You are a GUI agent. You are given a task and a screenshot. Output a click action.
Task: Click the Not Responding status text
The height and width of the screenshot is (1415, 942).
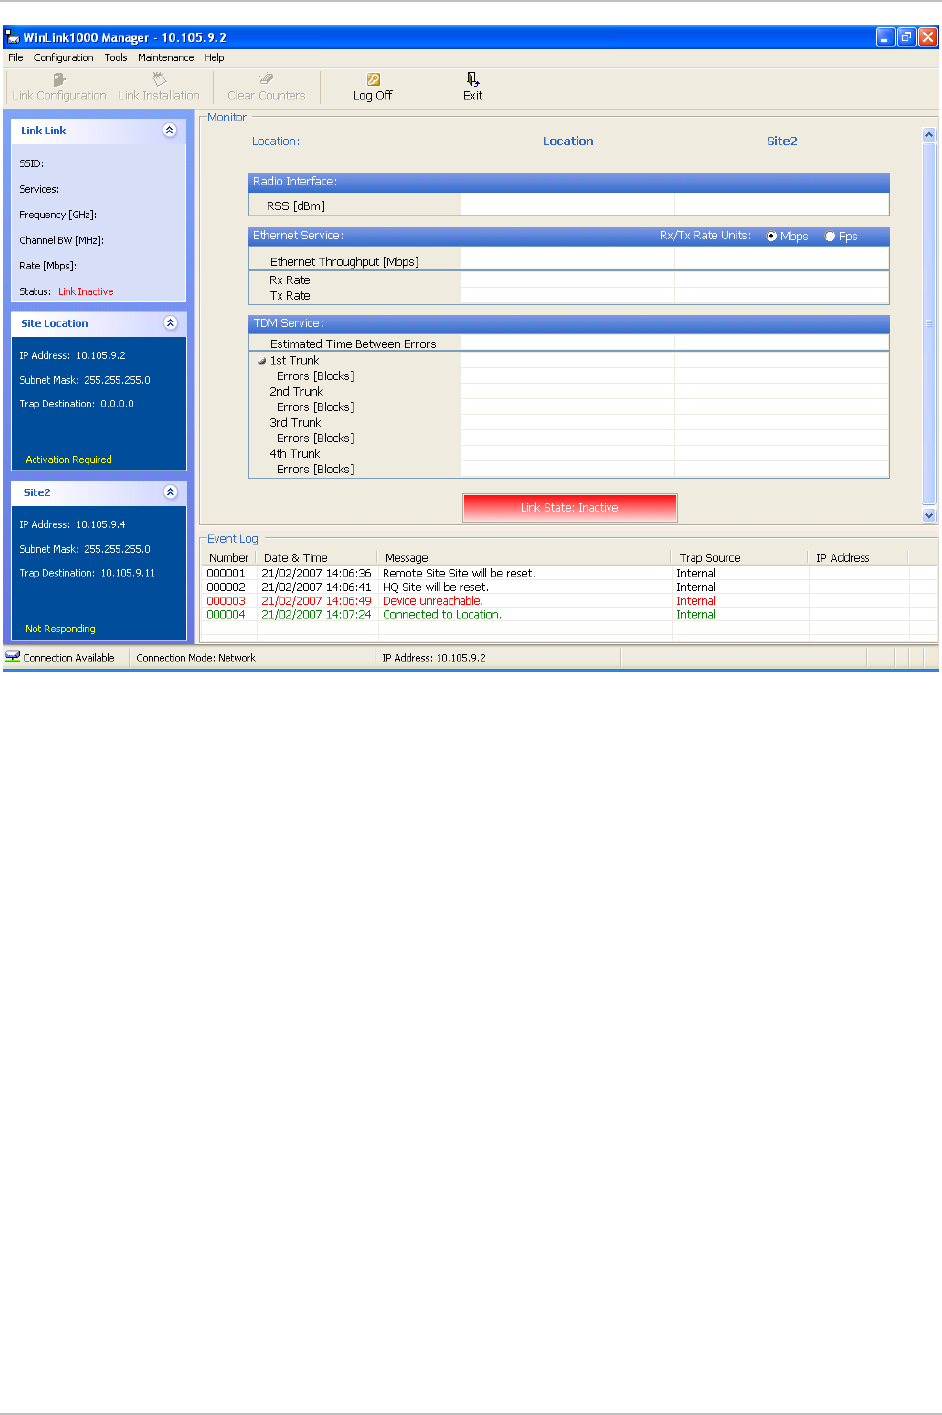(60, 629)
